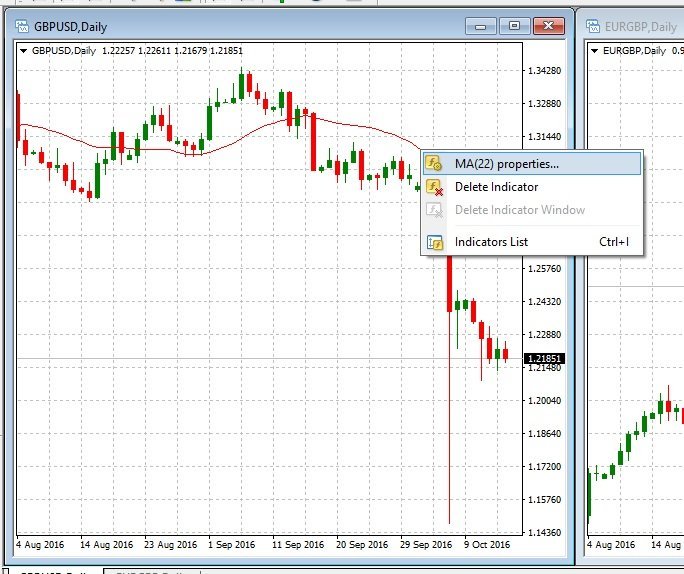Click the 1.34280 price scale value
The height and width of the screenshot is (574, 684).
point(544,71)
